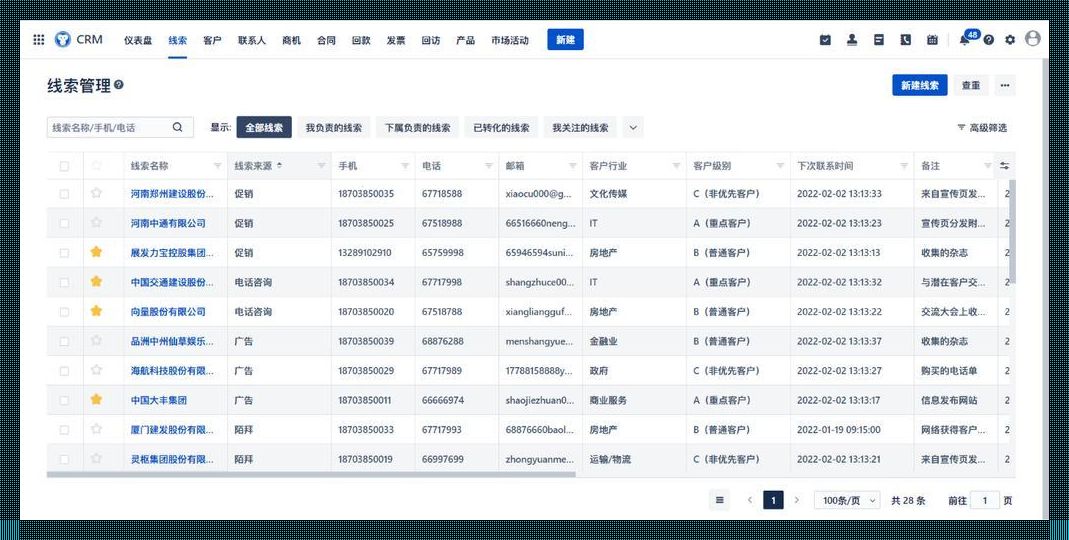Screen dimensions: 1069x540
Task: Check the 中国交通建设股份 row checkbox
Action: tap(64, 282)
